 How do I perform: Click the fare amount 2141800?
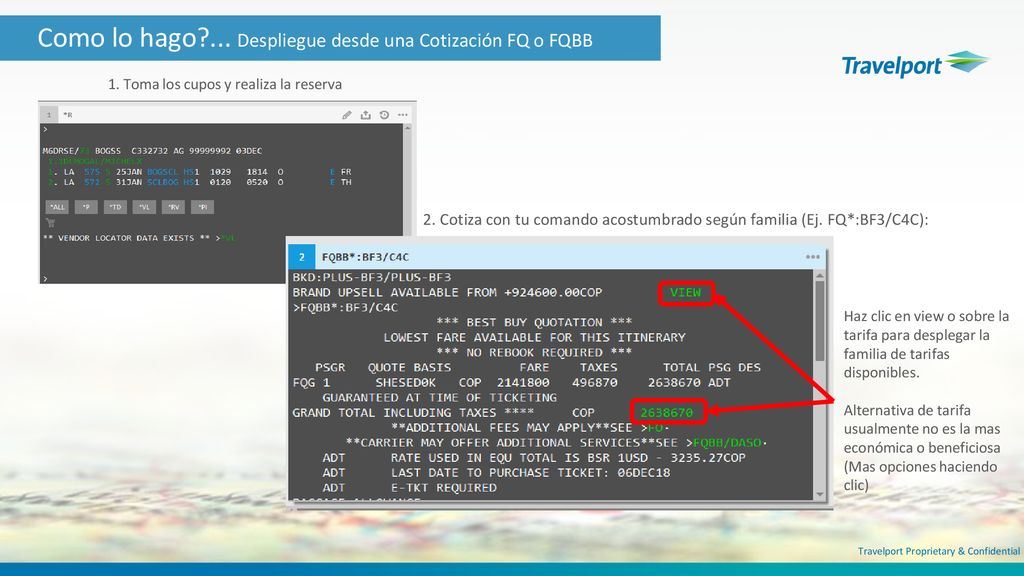point(522,383)
